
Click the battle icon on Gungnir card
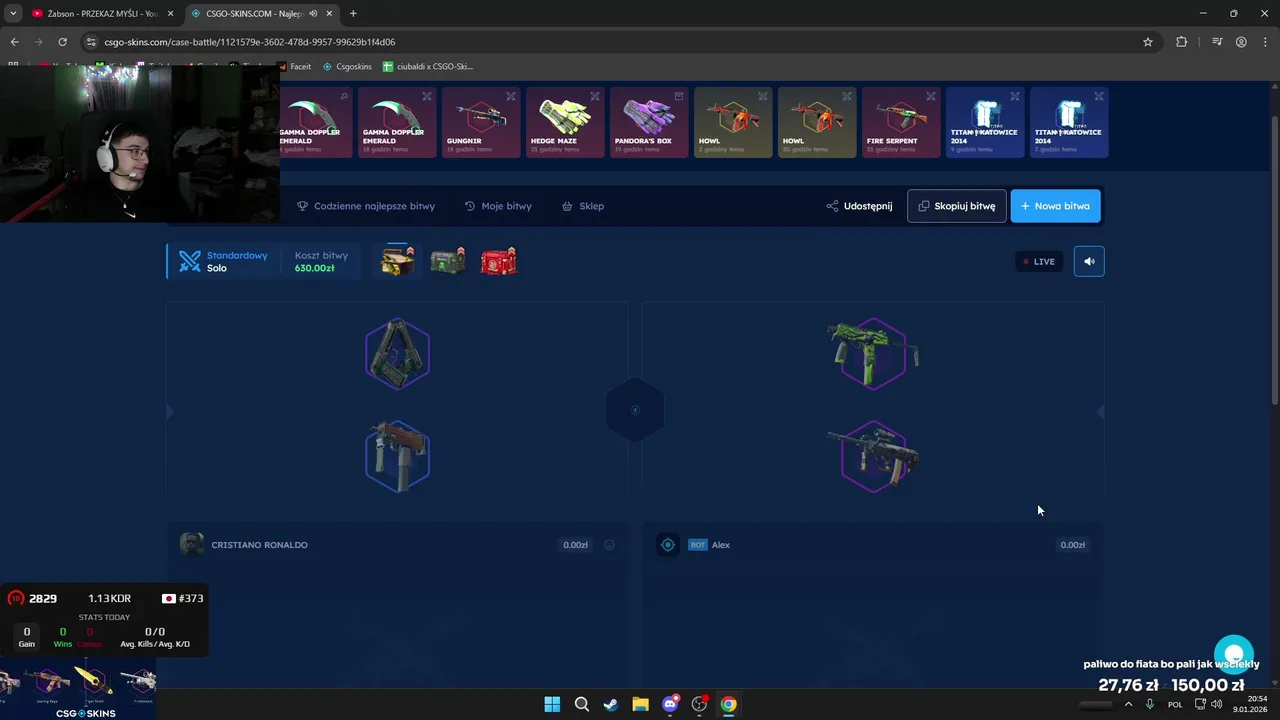point(511,96)
